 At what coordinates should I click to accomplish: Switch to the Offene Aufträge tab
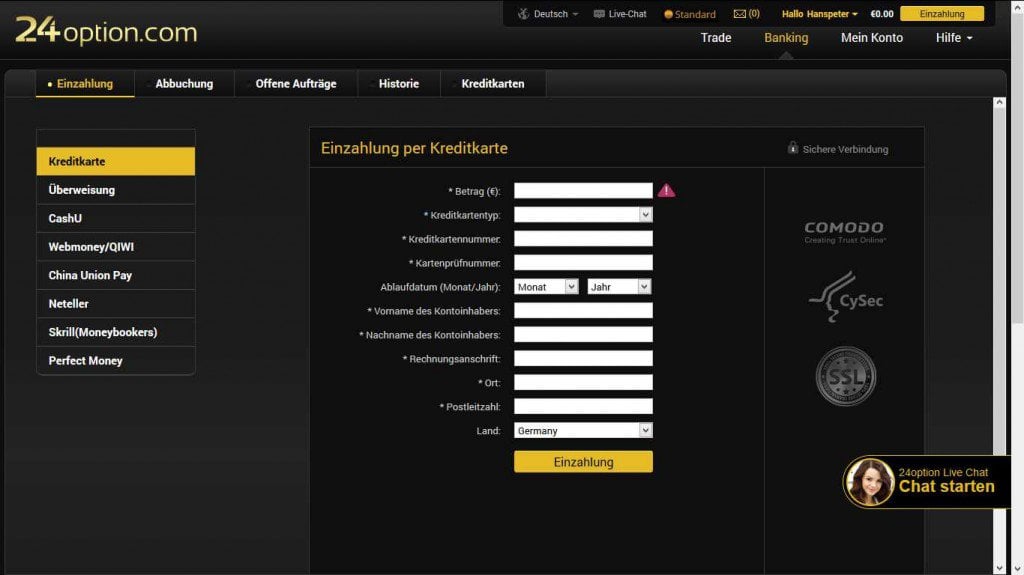point(296,84)
